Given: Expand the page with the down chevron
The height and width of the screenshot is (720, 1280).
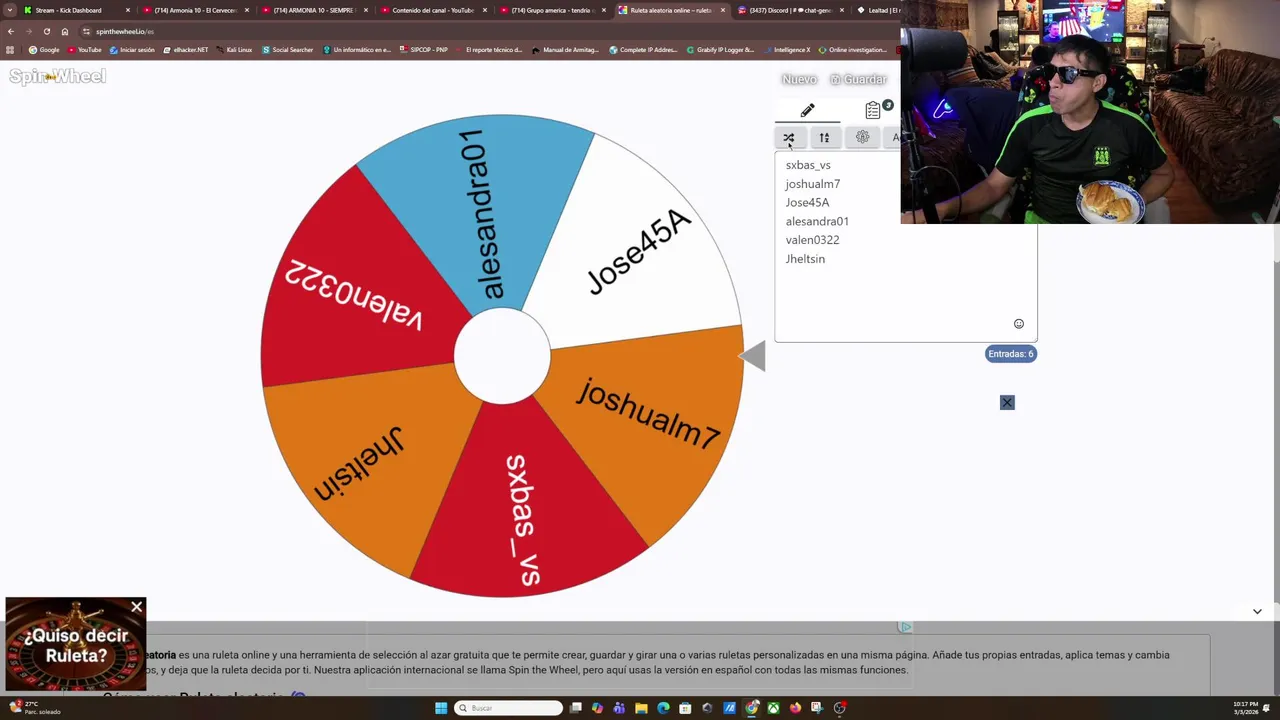Looking at the screenshot, I should (1257, 611).
